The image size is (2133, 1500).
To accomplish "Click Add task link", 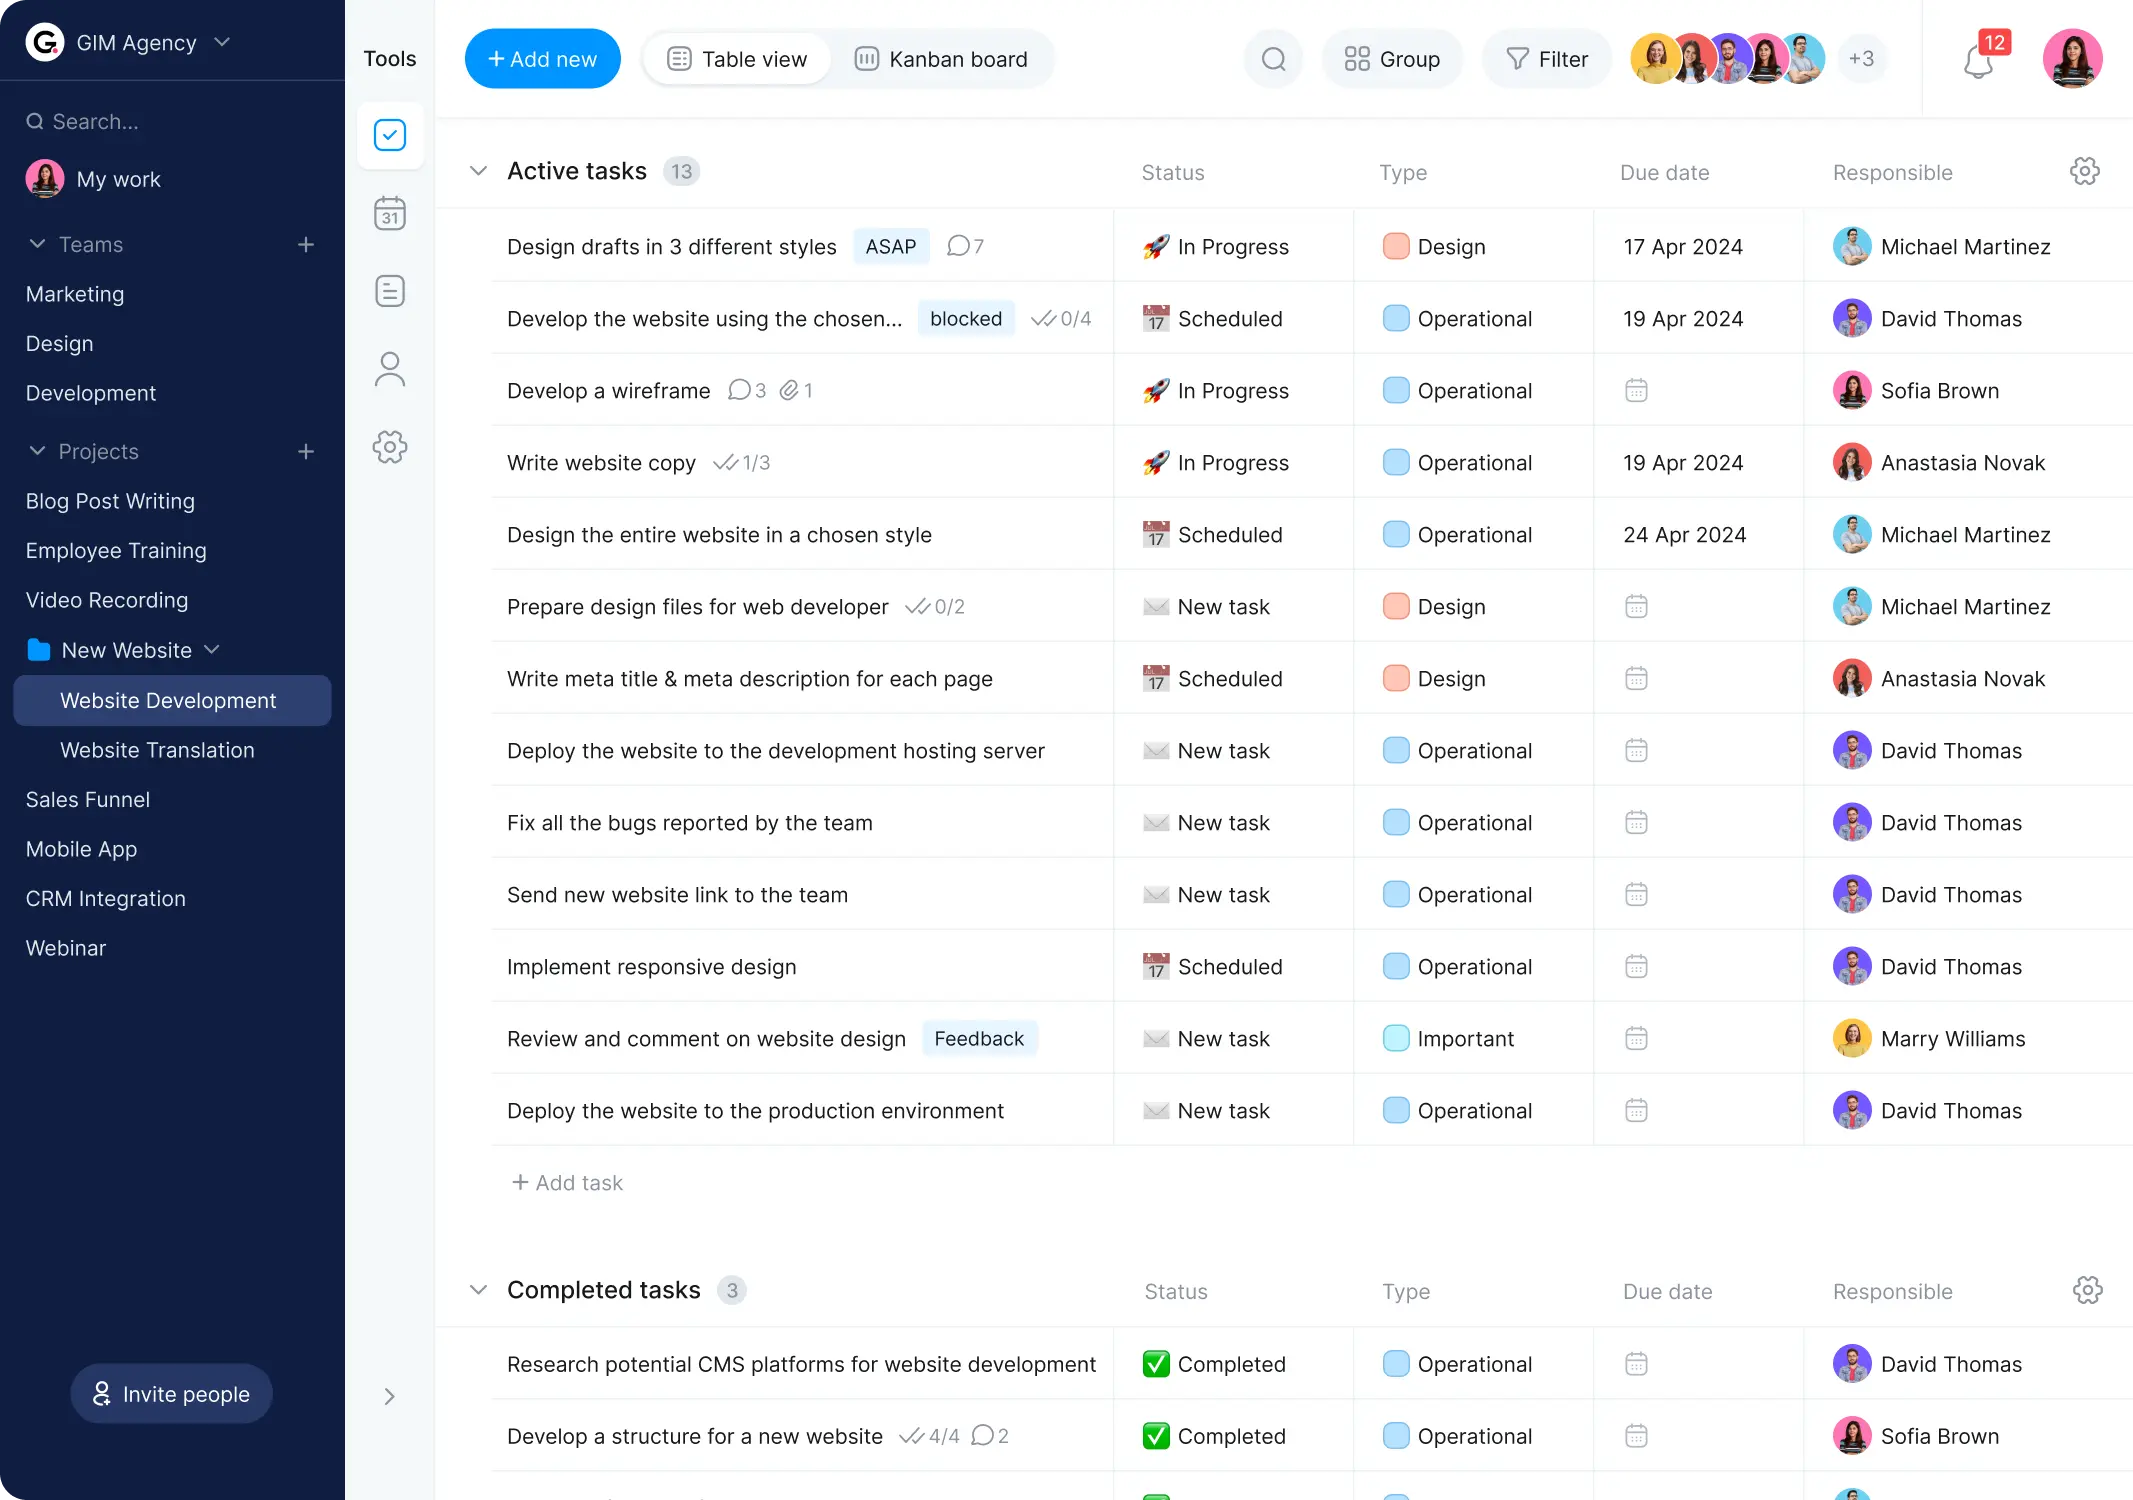I will tap(567, 1183).
